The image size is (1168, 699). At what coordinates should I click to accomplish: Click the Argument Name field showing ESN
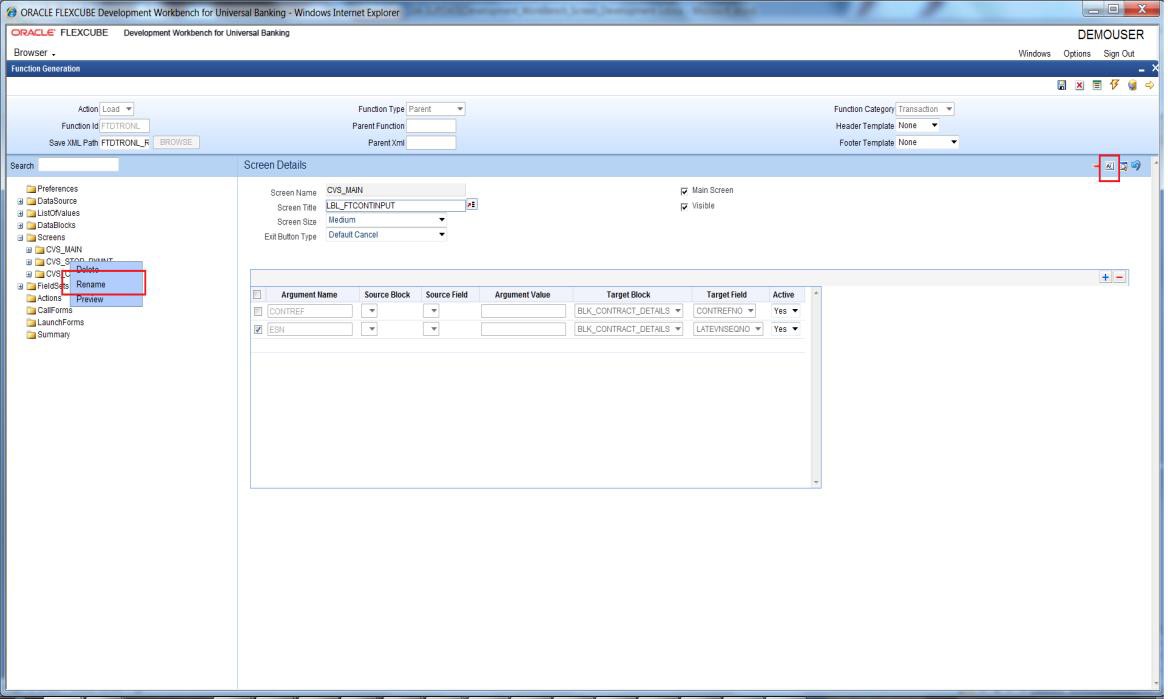(310, 329)
